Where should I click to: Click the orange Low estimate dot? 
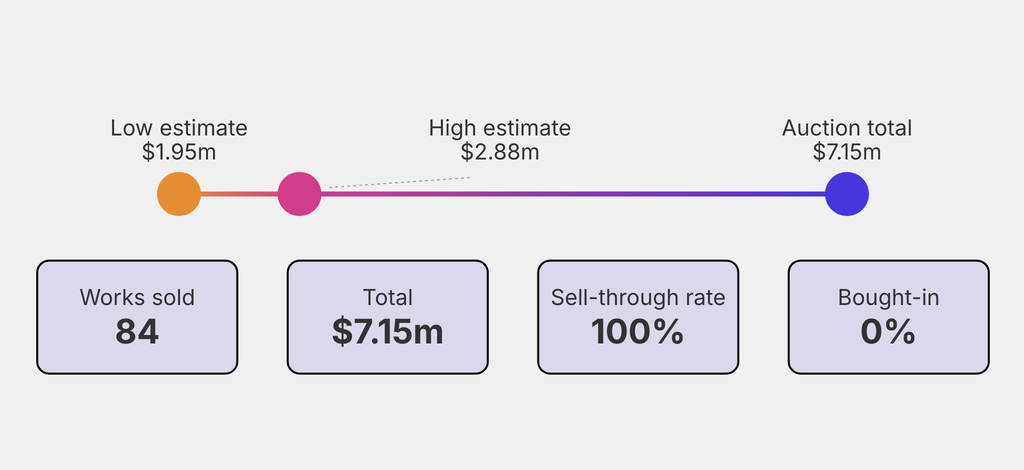tap(179, 194)
